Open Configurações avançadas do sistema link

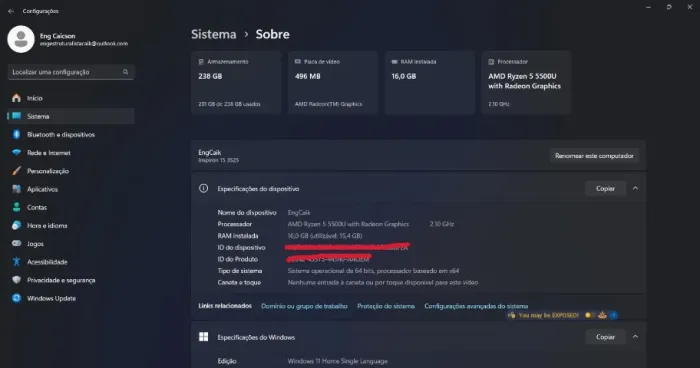click(476, 306)
